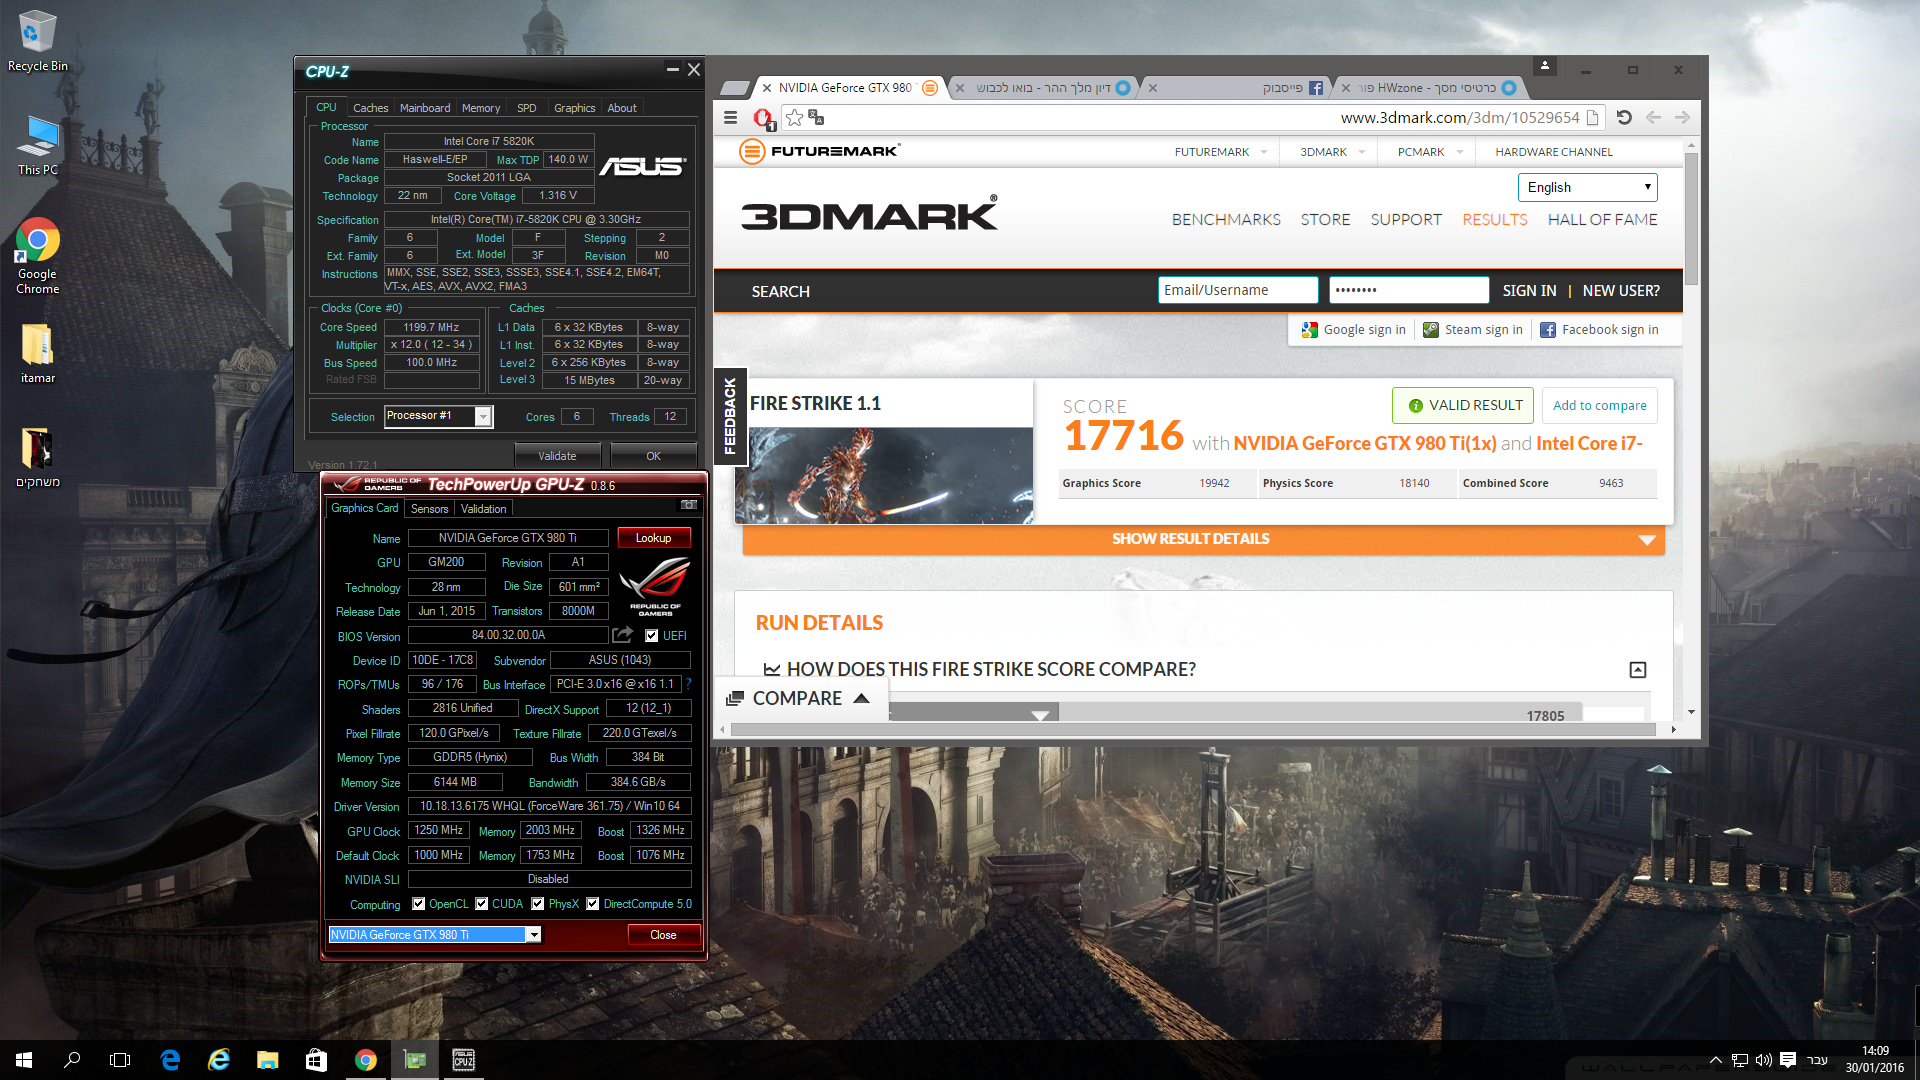Click the GPU-Z screenshot camera icon
The image size is (1920, 1080).
(689, 505)
